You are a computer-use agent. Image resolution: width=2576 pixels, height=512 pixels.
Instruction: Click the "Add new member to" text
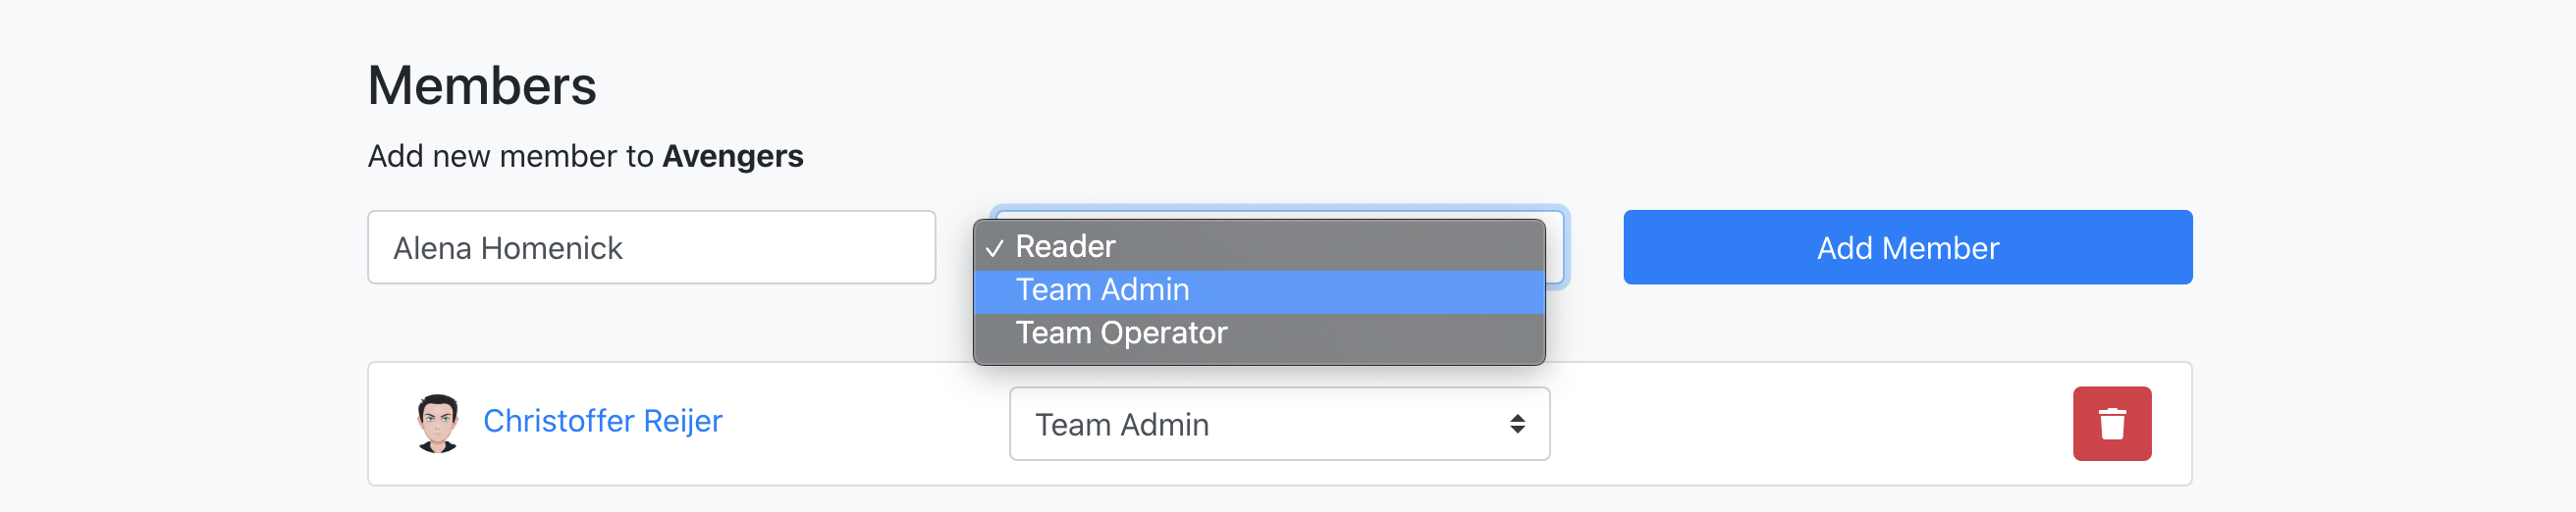click(510, 157)
